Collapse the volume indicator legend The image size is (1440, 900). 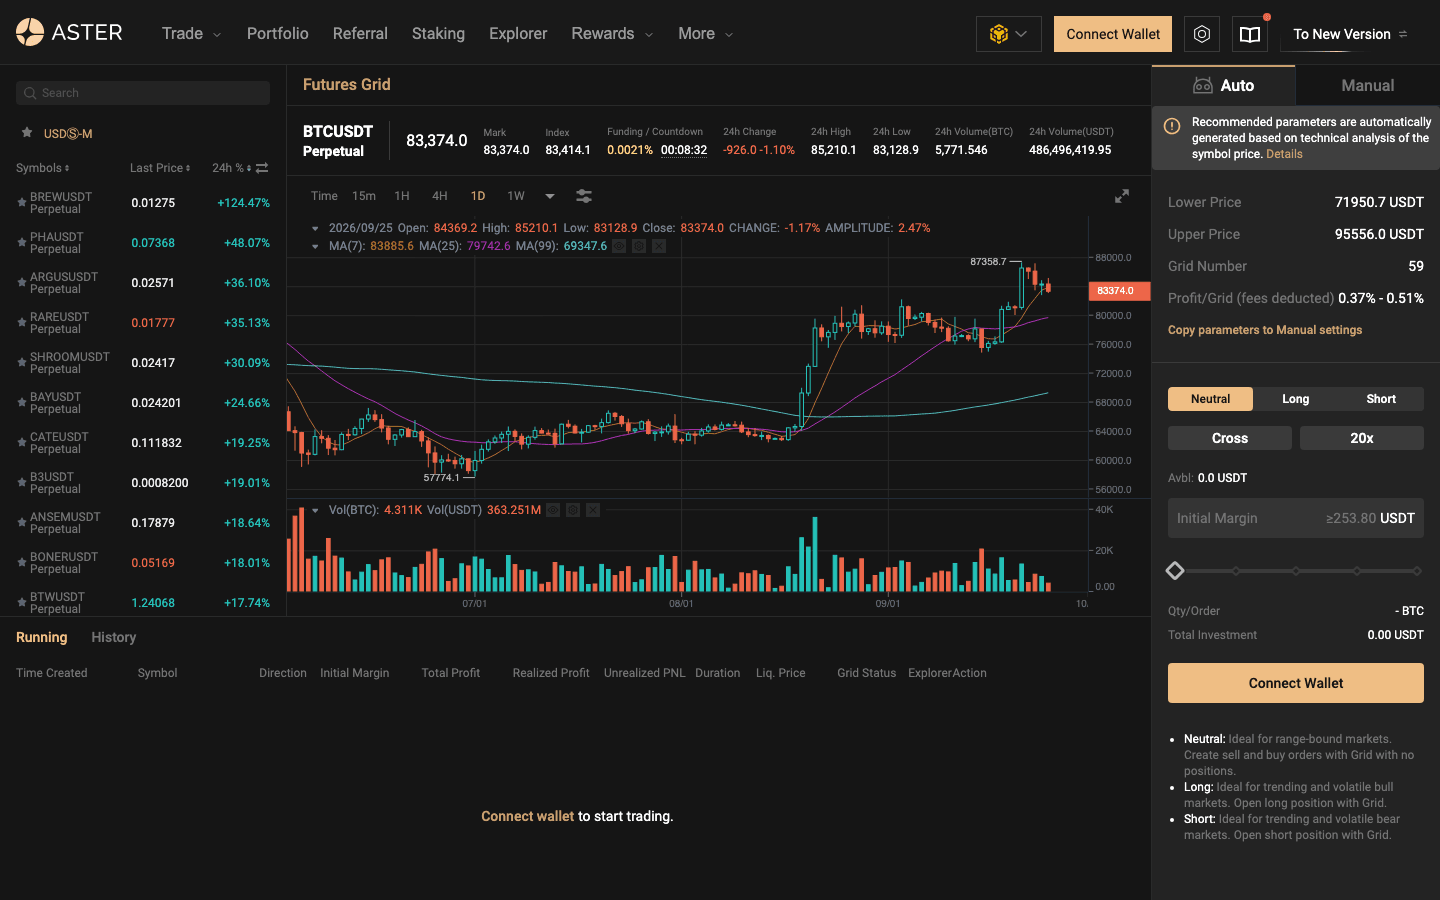(315, 510)
